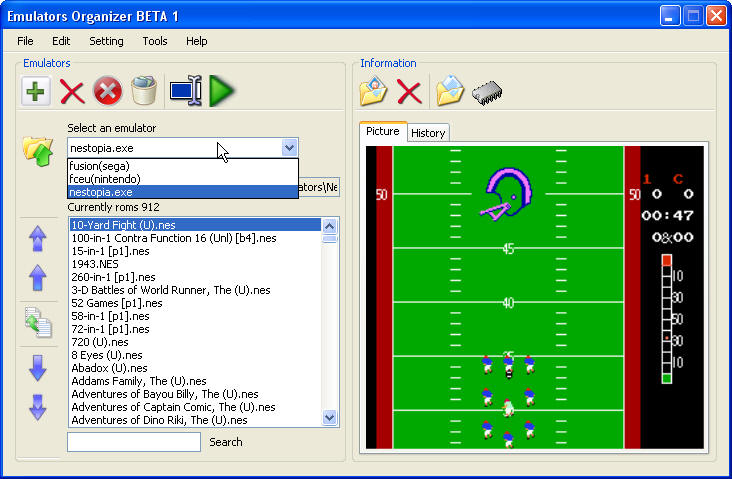Image resolution: width=732 pixels, height=479 pixels.
Task: Click the red X delete icon in Emulators toolbar
Action: [x=72, y=92]
